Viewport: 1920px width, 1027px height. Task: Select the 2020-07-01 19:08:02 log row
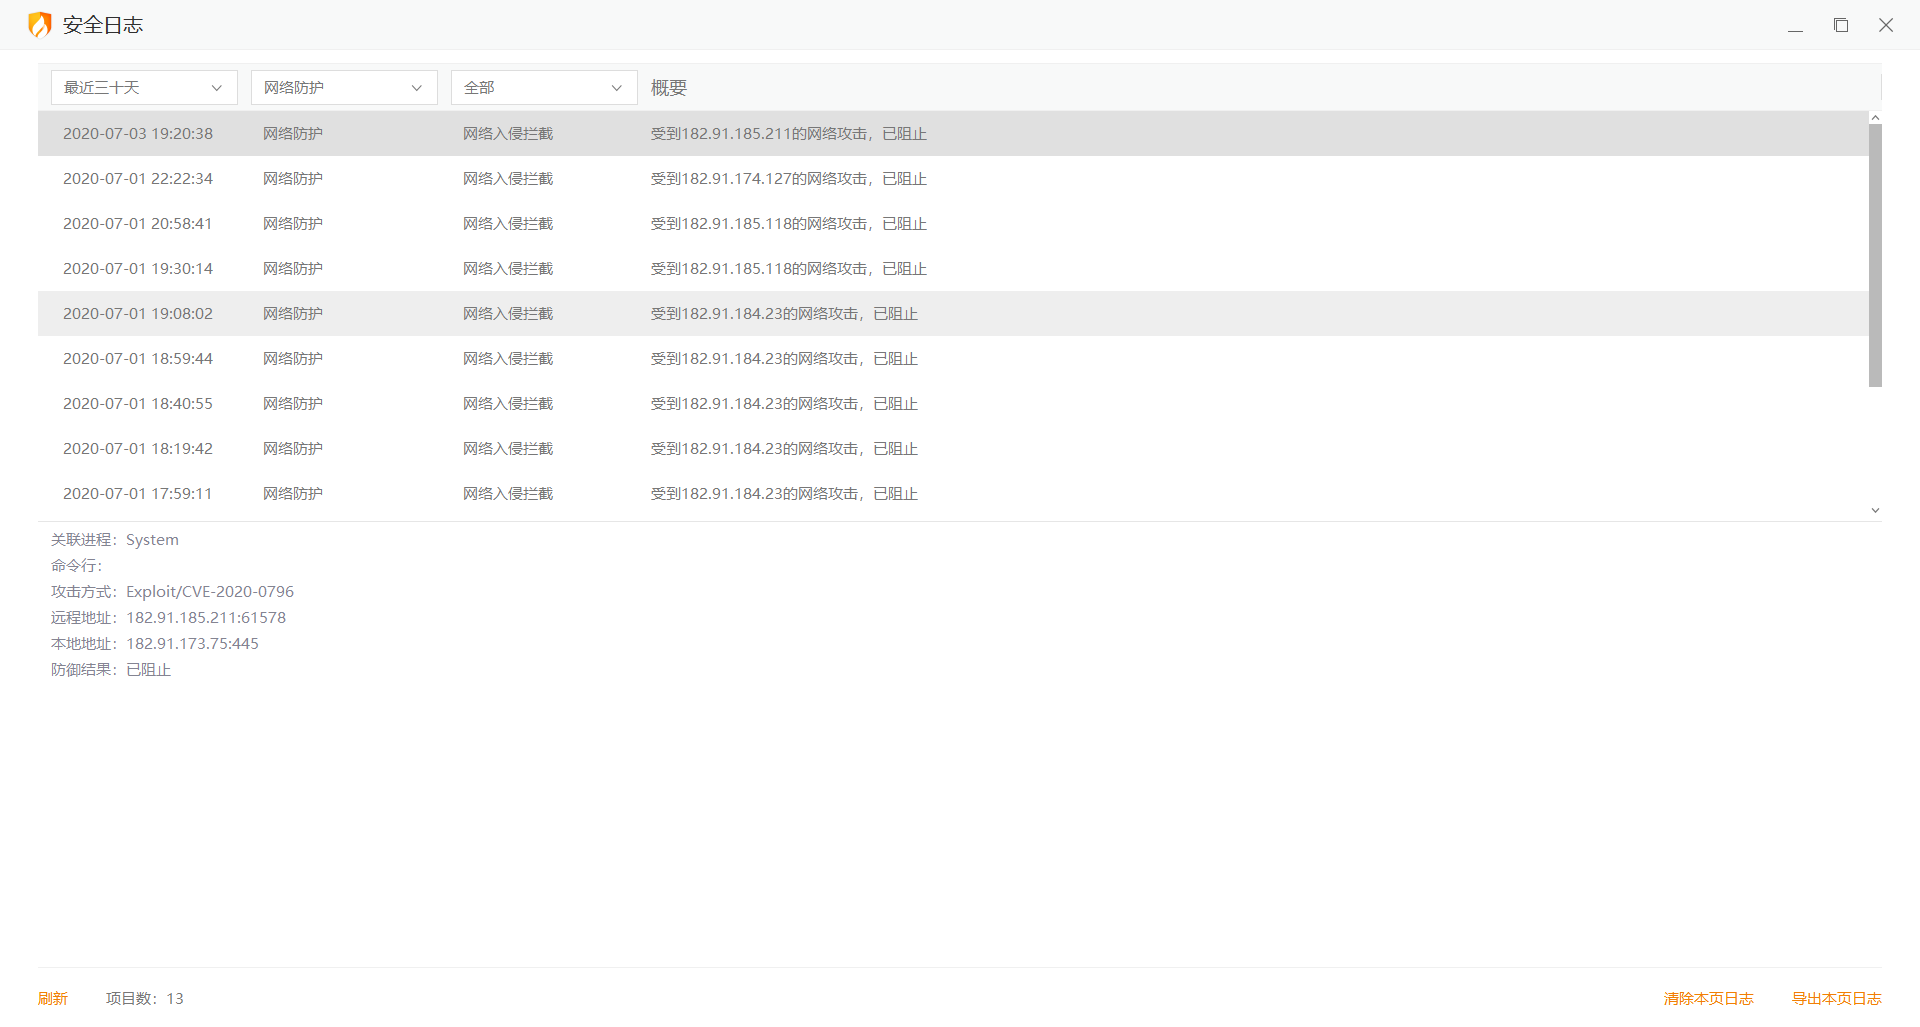(x=953, y=313)
